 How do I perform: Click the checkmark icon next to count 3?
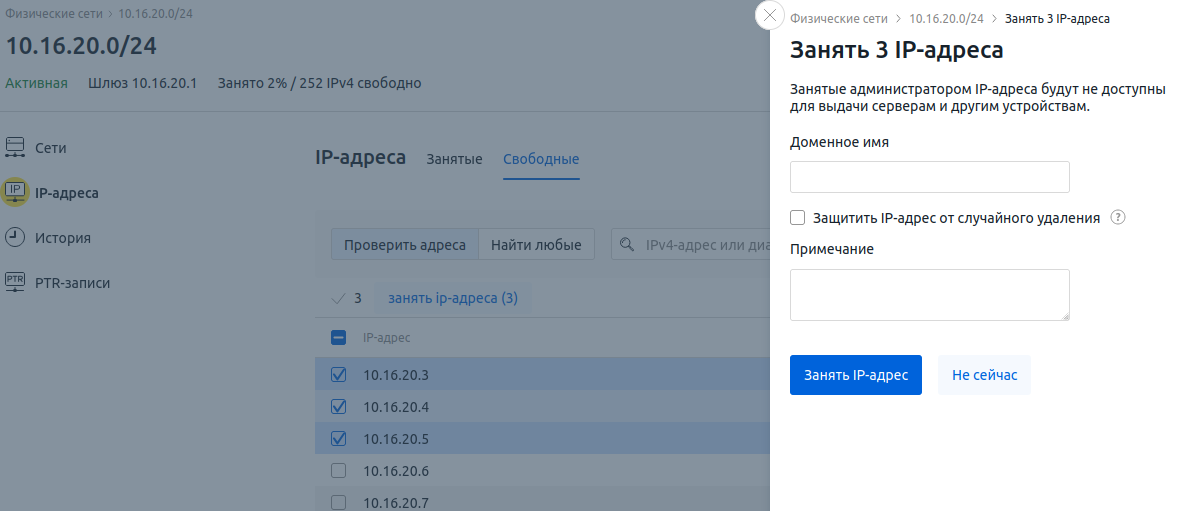[x=338, y=298]
